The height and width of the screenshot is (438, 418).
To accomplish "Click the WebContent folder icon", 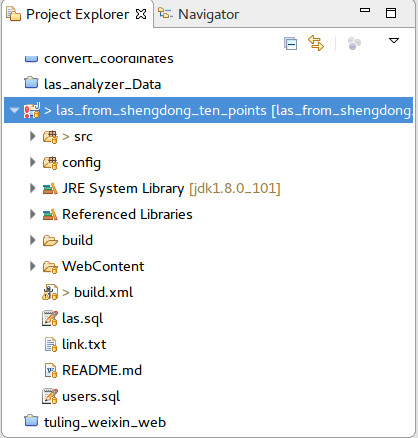I will [x=50, y=267].
